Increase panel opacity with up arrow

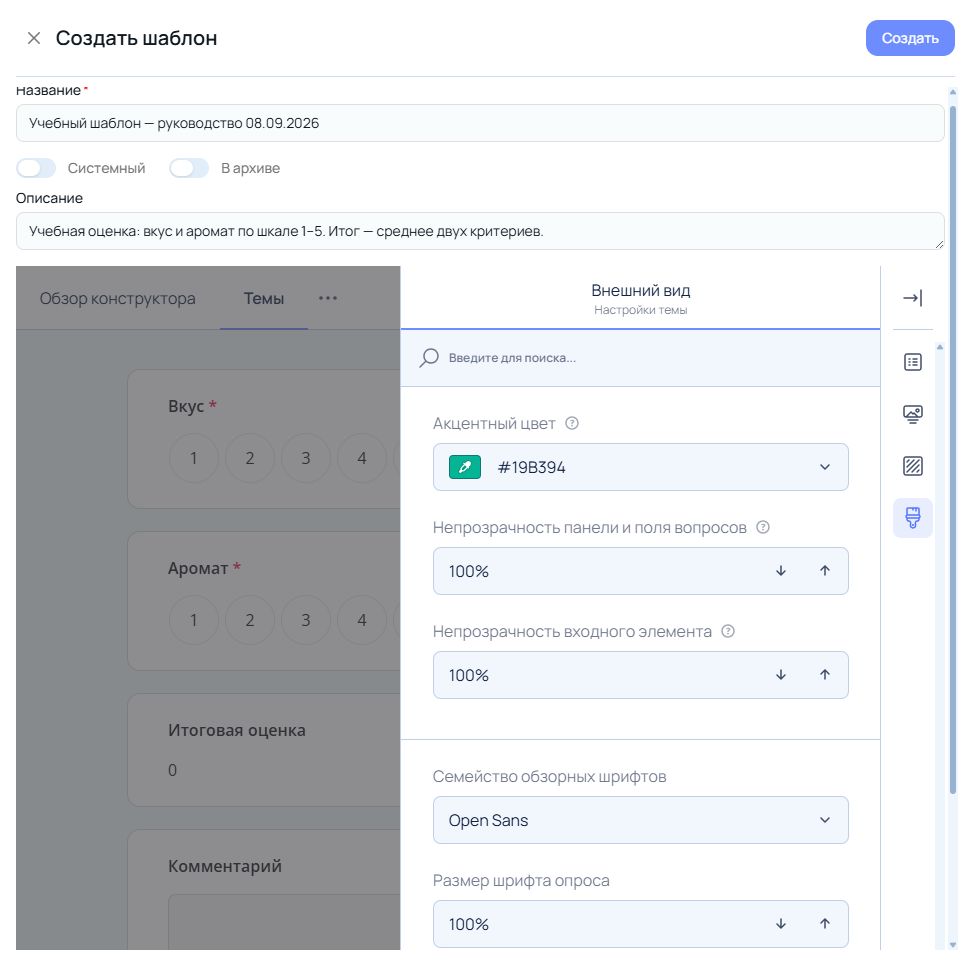(x=824, y=570)
